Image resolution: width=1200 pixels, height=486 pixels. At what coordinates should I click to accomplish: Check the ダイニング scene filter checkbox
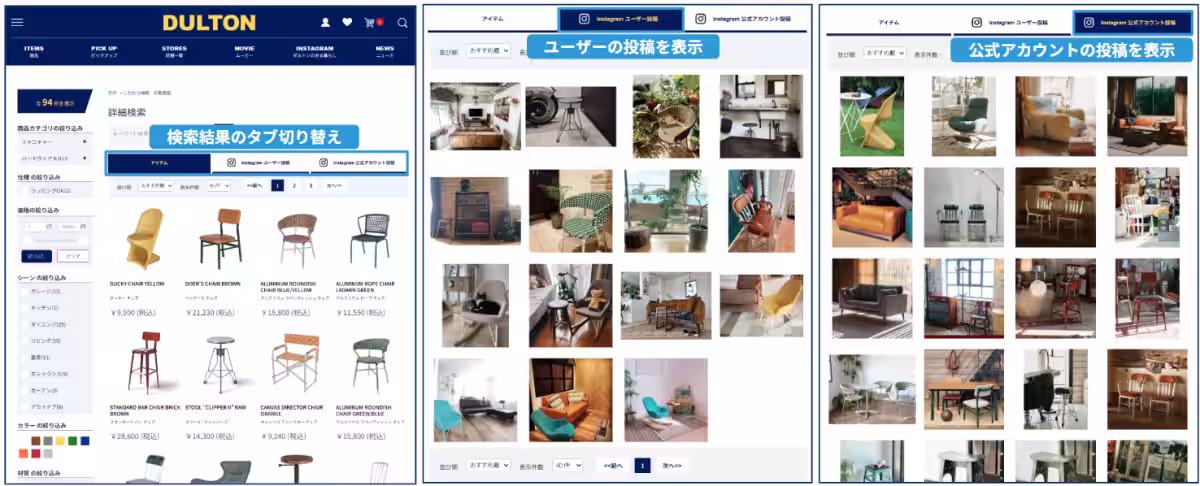pyautogui.click(x=24, y=324)
